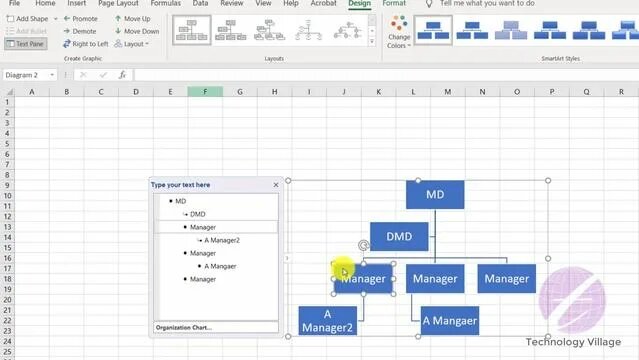Viewport: 639px width, 360px height.
Task: Select A Manager2 entry in text pane
Action: click(222, 240)
